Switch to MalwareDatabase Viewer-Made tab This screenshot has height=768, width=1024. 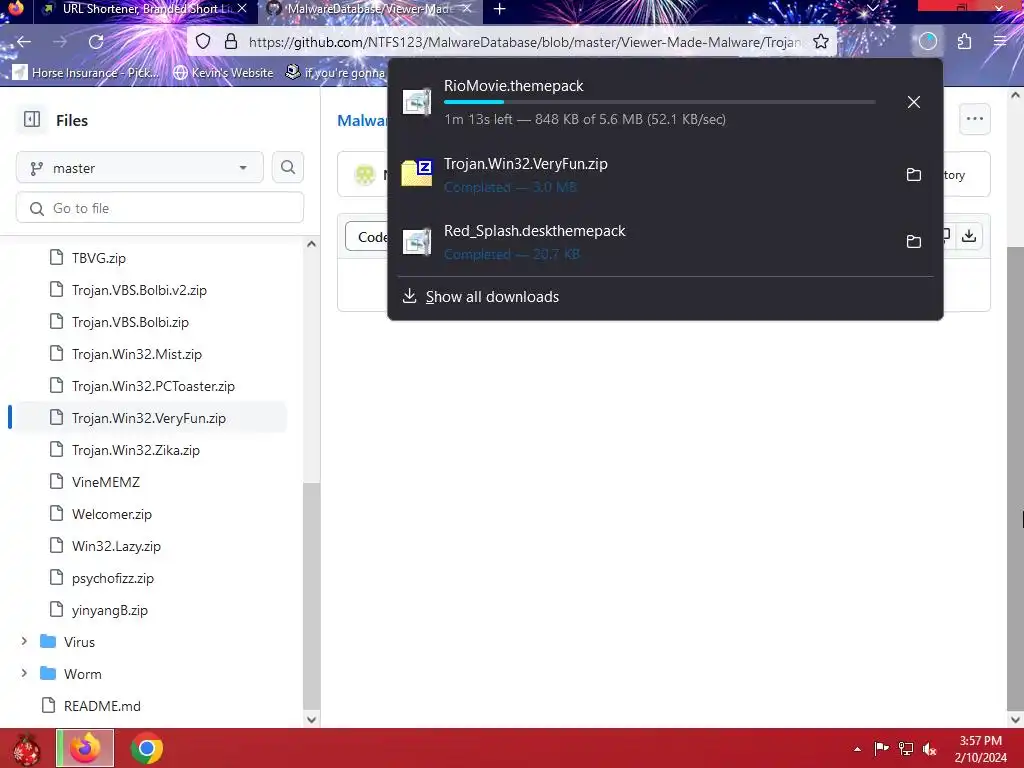pyautogui.click(x=370, y=9)
